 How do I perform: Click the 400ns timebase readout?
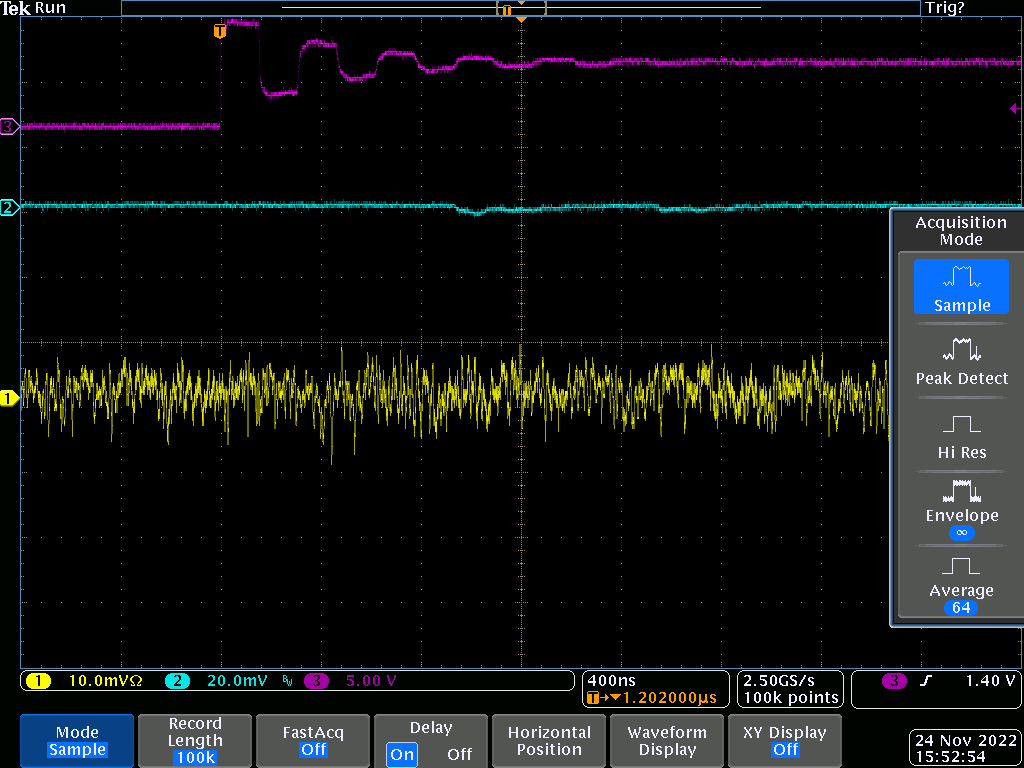pos(611,680)
